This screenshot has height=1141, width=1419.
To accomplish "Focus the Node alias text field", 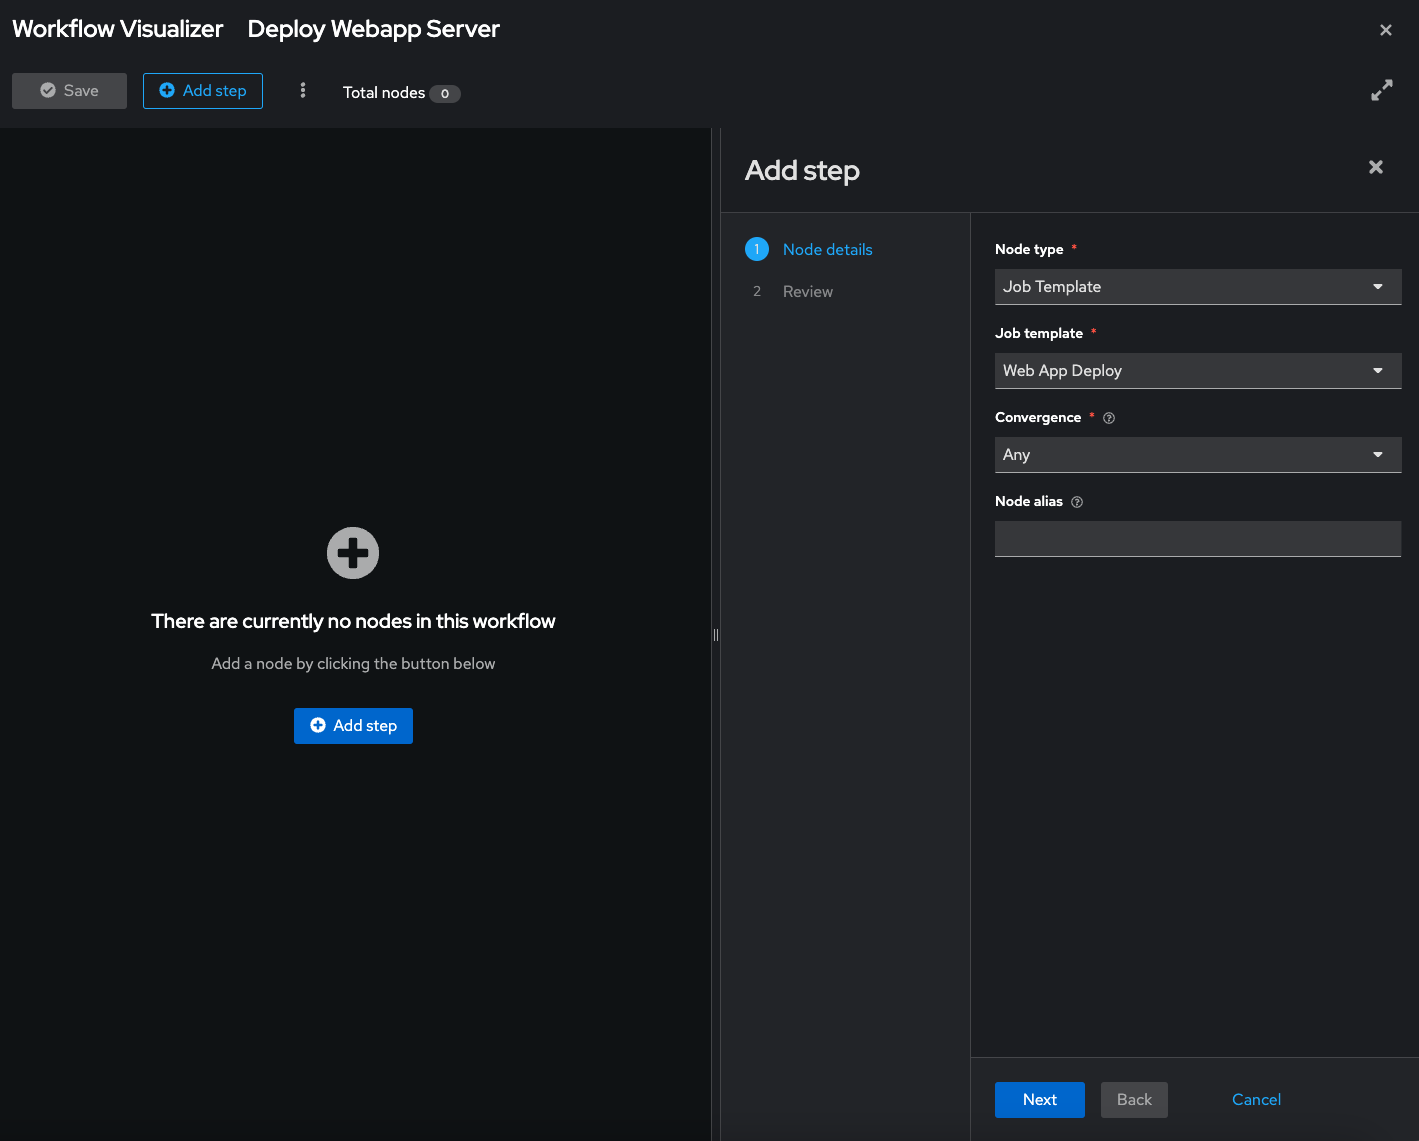I will click(x=1197, y=539).
